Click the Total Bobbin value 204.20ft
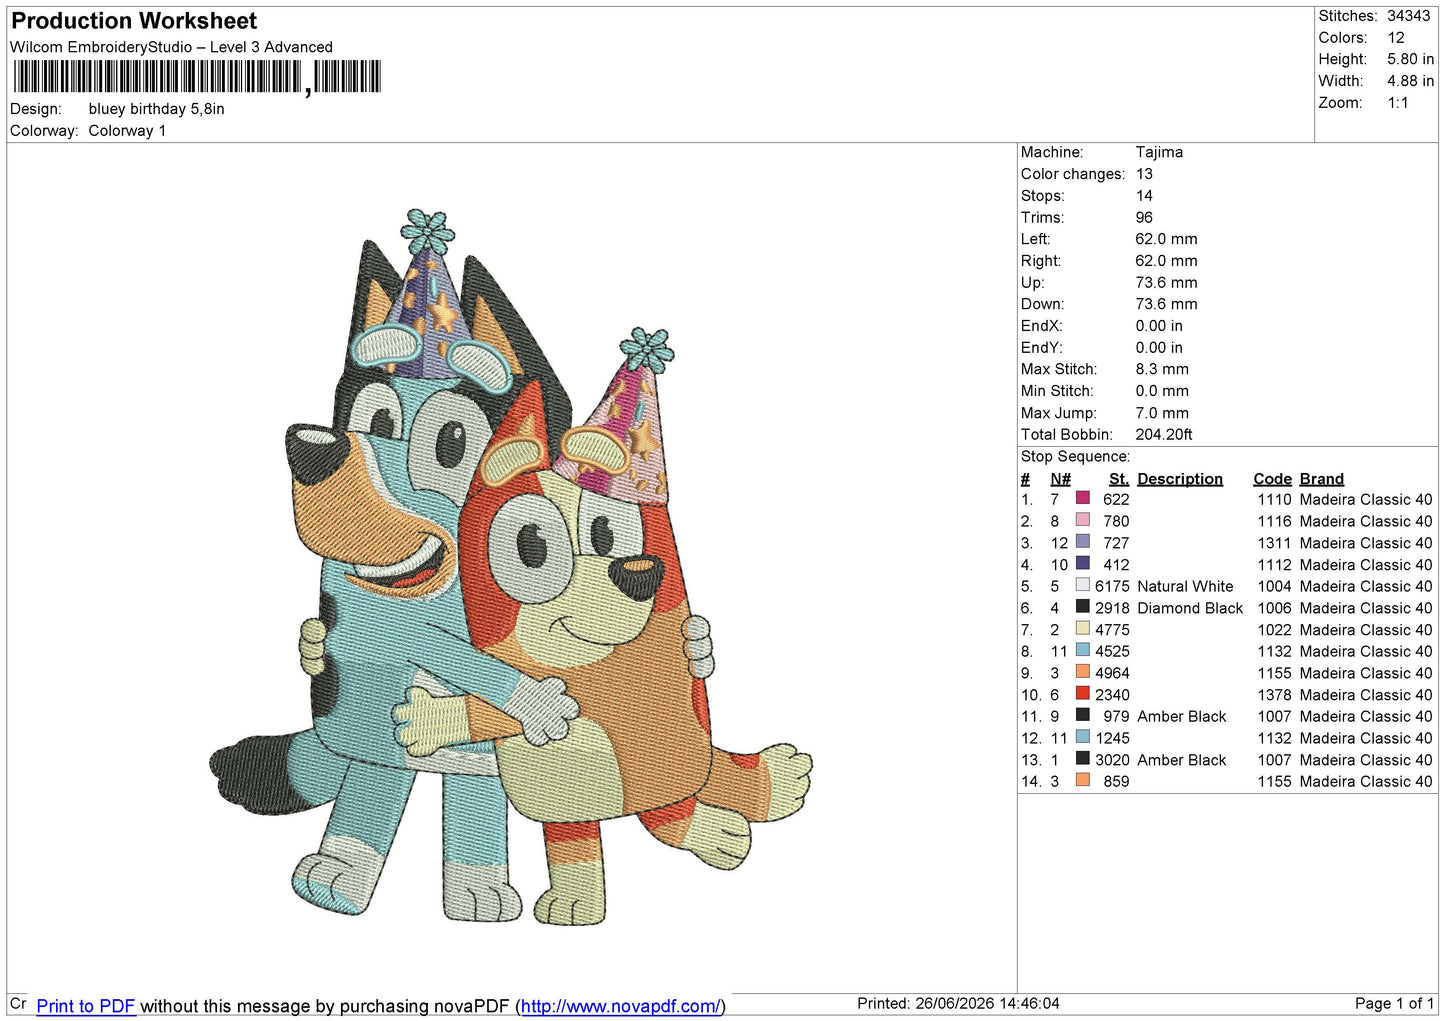Image resolution: width=1445 pixels, height=1021 pixels. (1164, 434)
